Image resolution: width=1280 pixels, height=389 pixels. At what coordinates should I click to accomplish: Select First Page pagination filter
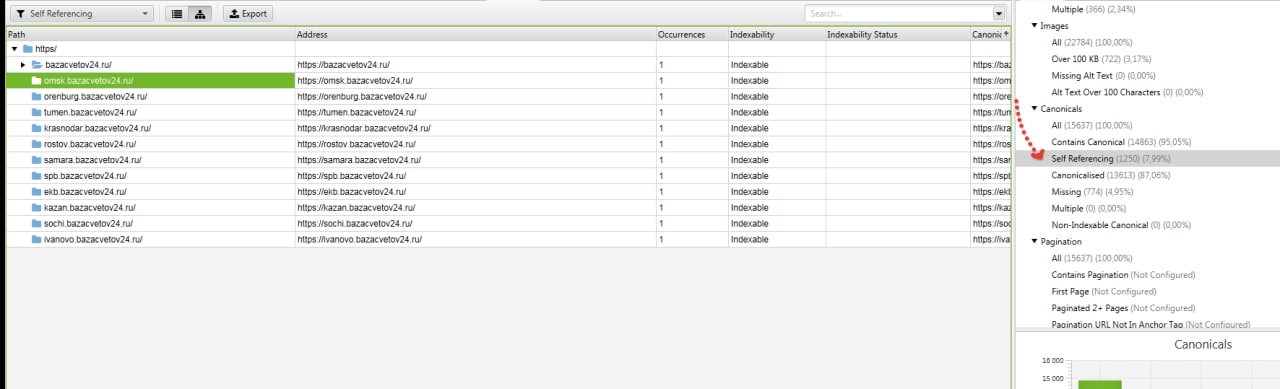(x=1103, y=291)
